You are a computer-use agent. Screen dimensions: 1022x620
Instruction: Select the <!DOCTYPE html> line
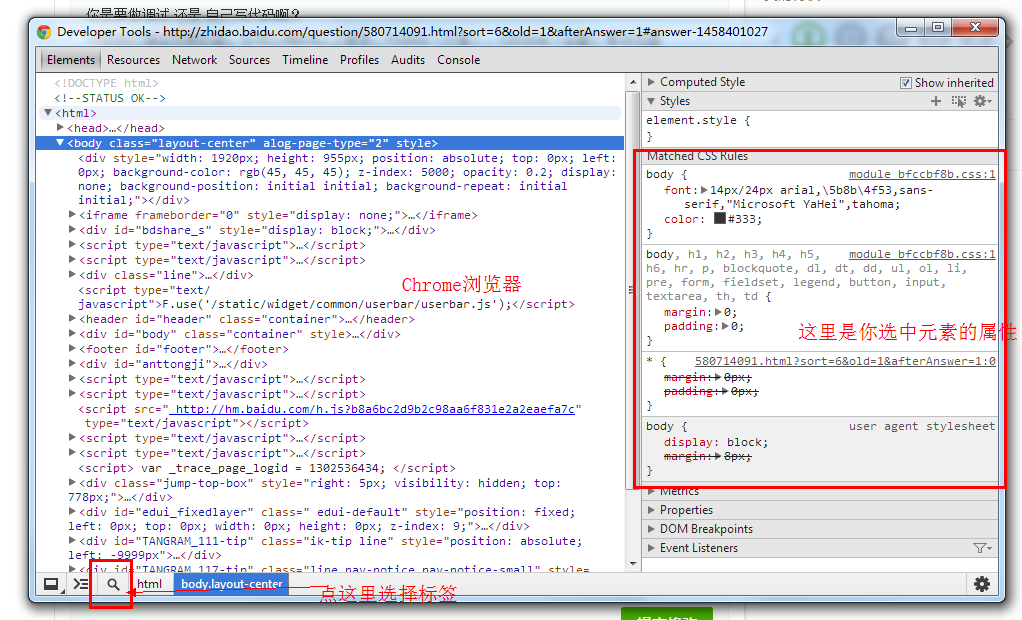coord(106,83)
